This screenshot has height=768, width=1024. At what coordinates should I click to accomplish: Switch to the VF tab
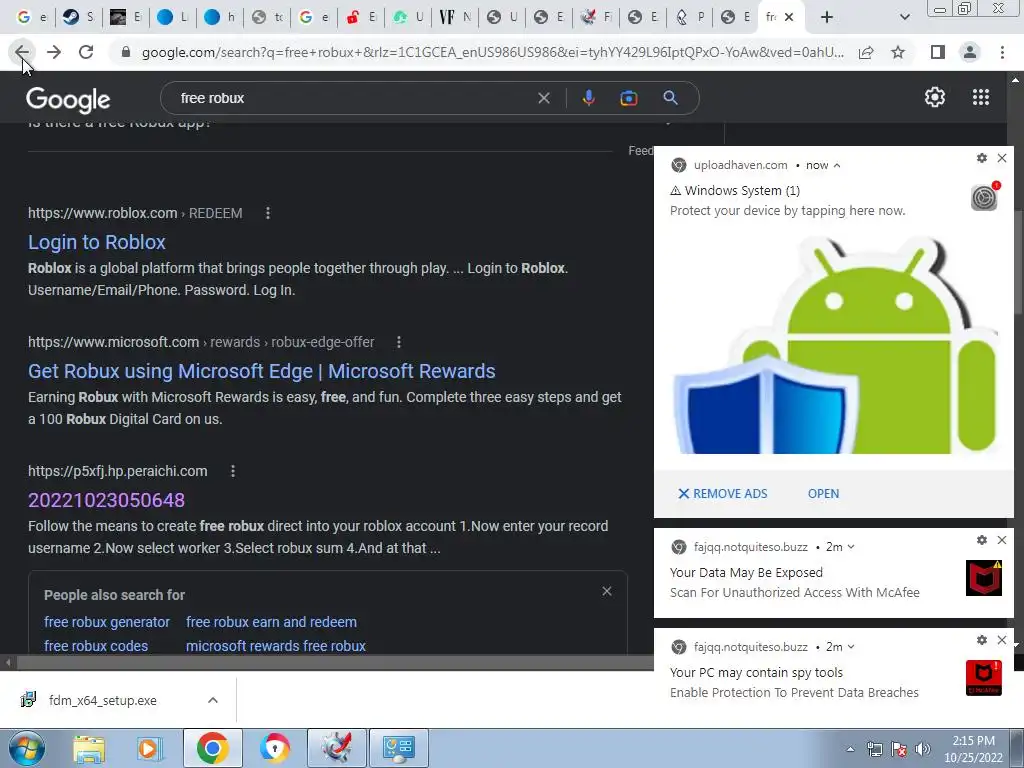455,17
